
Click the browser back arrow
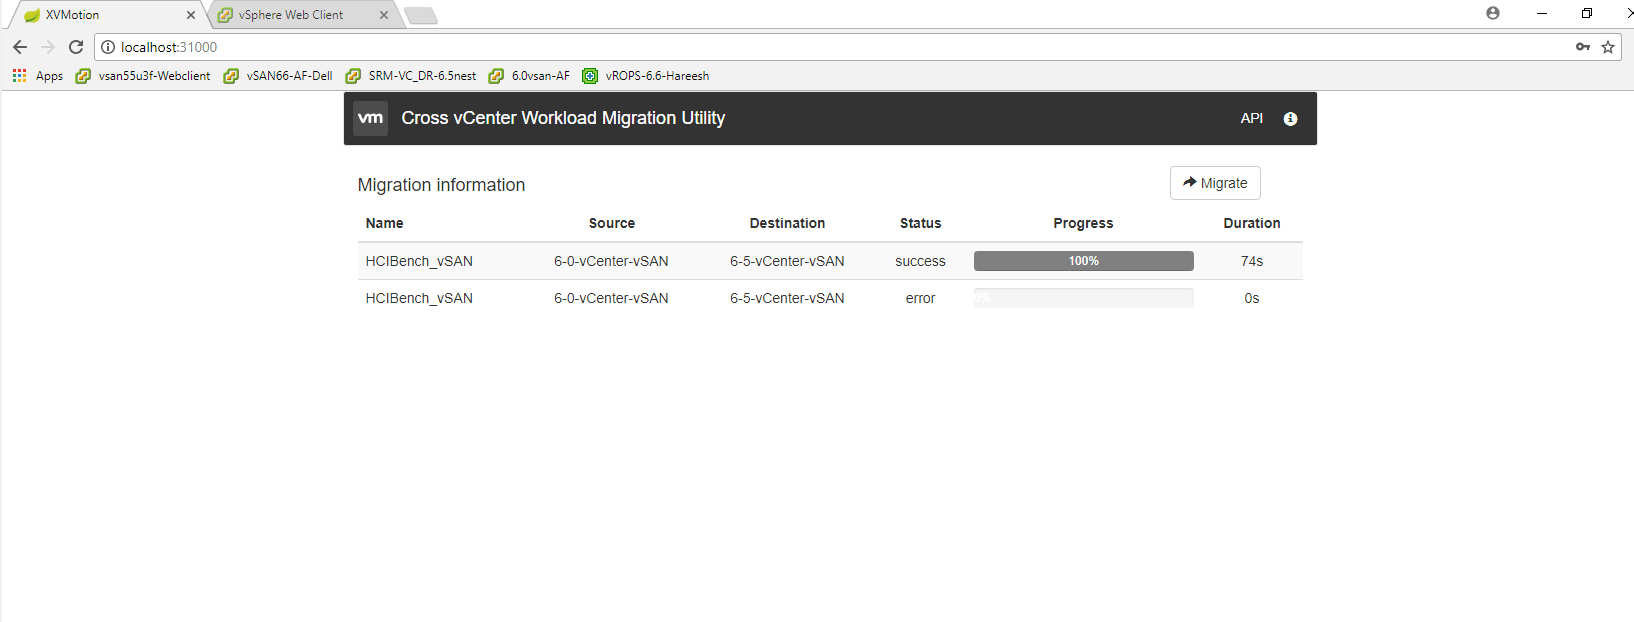[x=20, y=47]
